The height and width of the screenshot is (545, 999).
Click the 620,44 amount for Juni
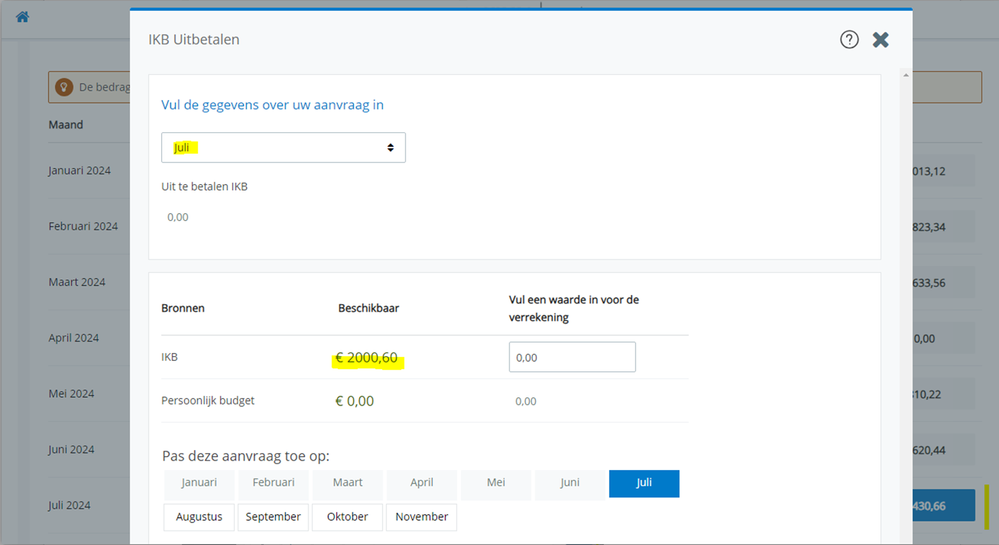pyautogui.click(x=929, y=450)
